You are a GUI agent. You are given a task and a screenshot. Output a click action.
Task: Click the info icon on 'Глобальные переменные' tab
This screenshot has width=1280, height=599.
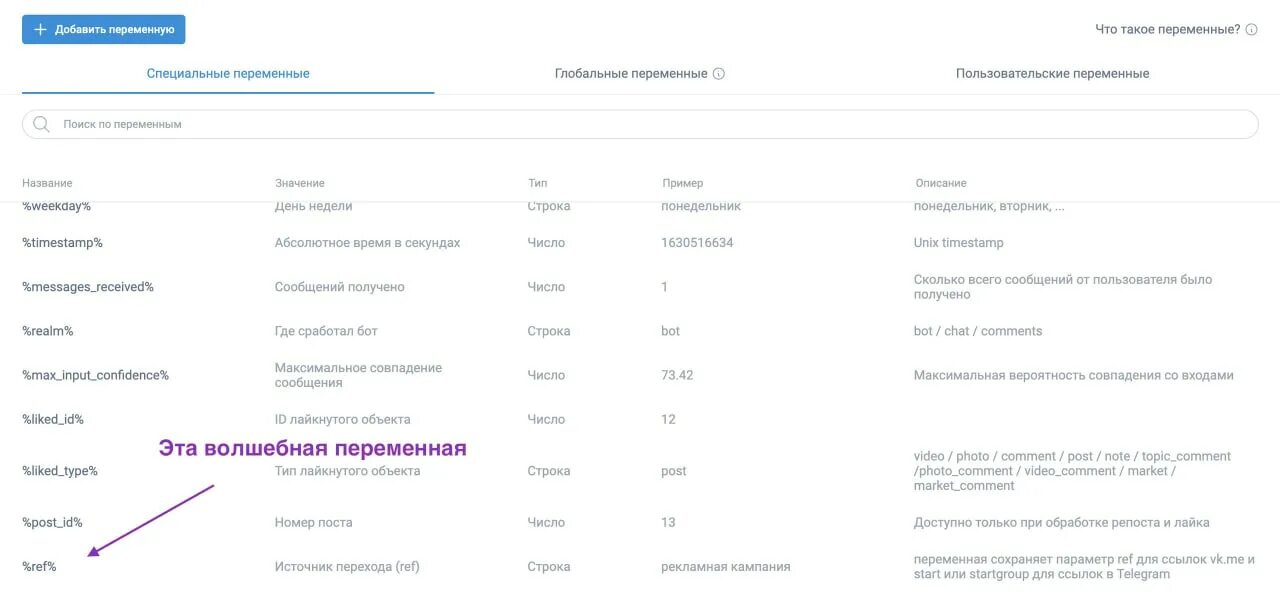720,72
